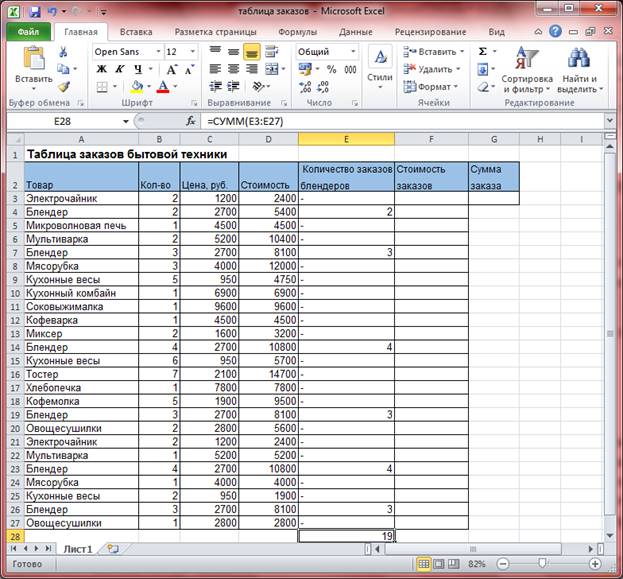Click the Save icon in quick access toolbar
Screen dimensions: 623x579
(x=35, y=12)
